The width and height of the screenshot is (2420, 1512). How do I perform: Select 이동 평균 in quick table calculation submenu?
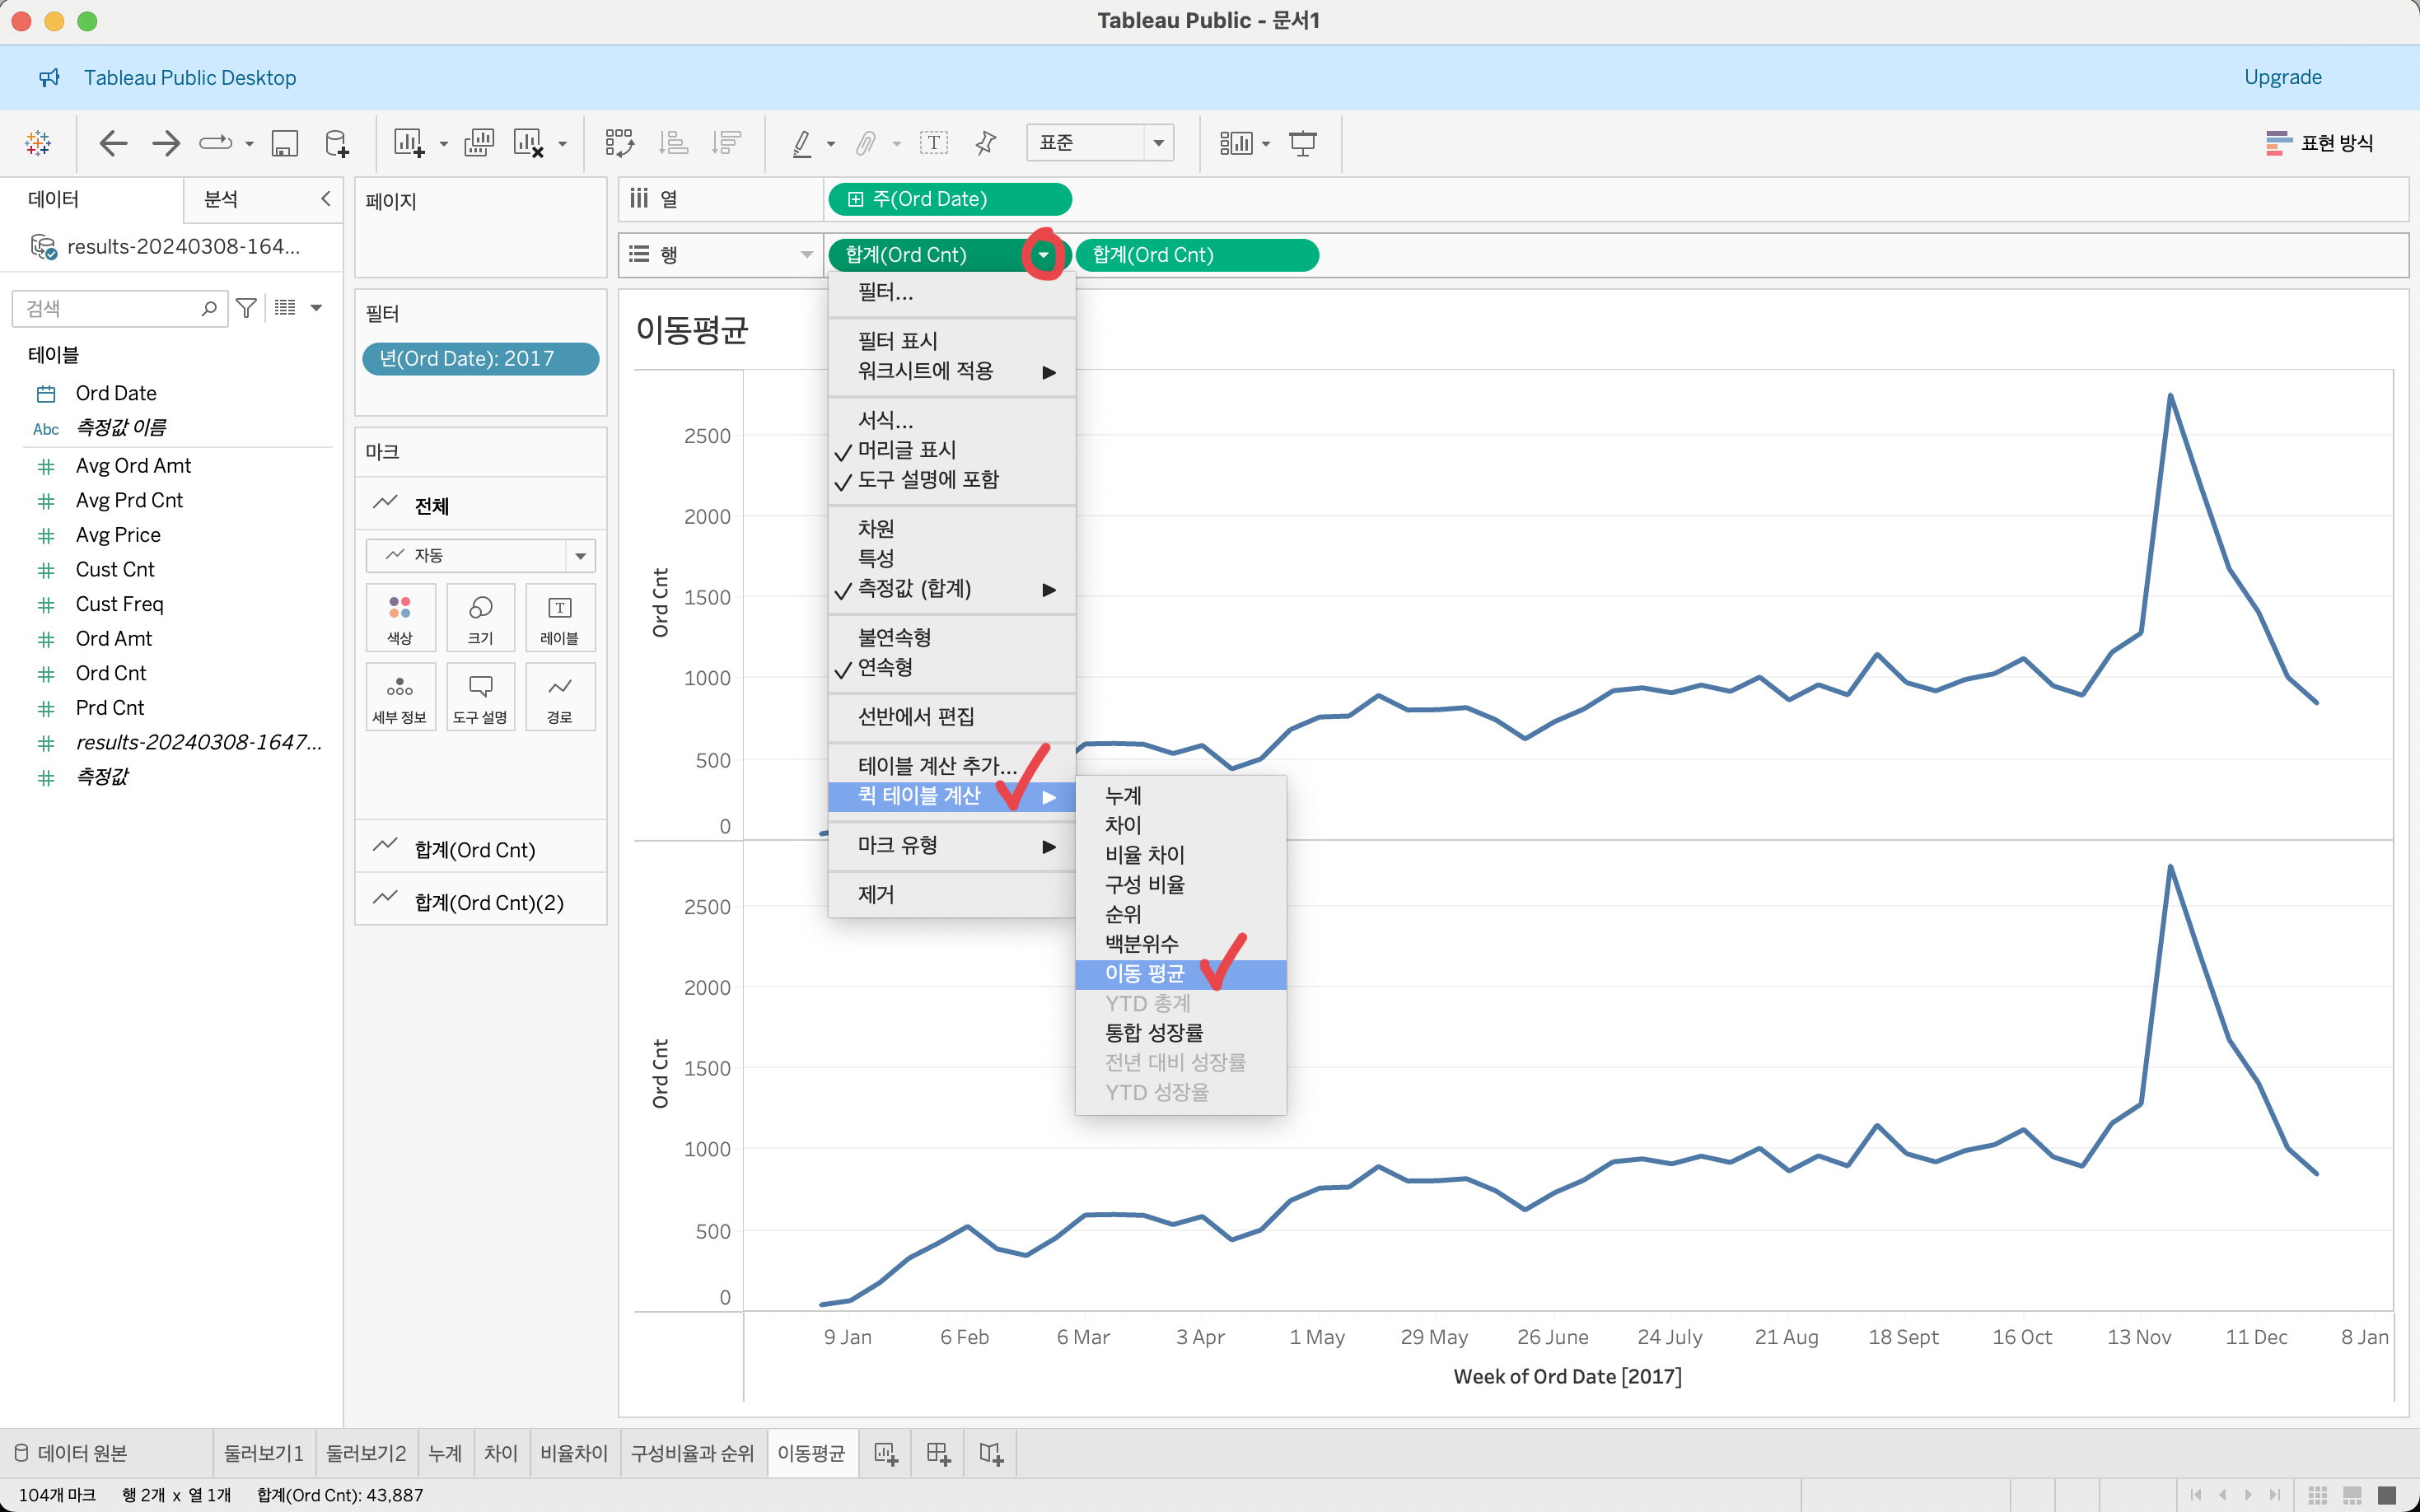click(x=1144, y=974)
